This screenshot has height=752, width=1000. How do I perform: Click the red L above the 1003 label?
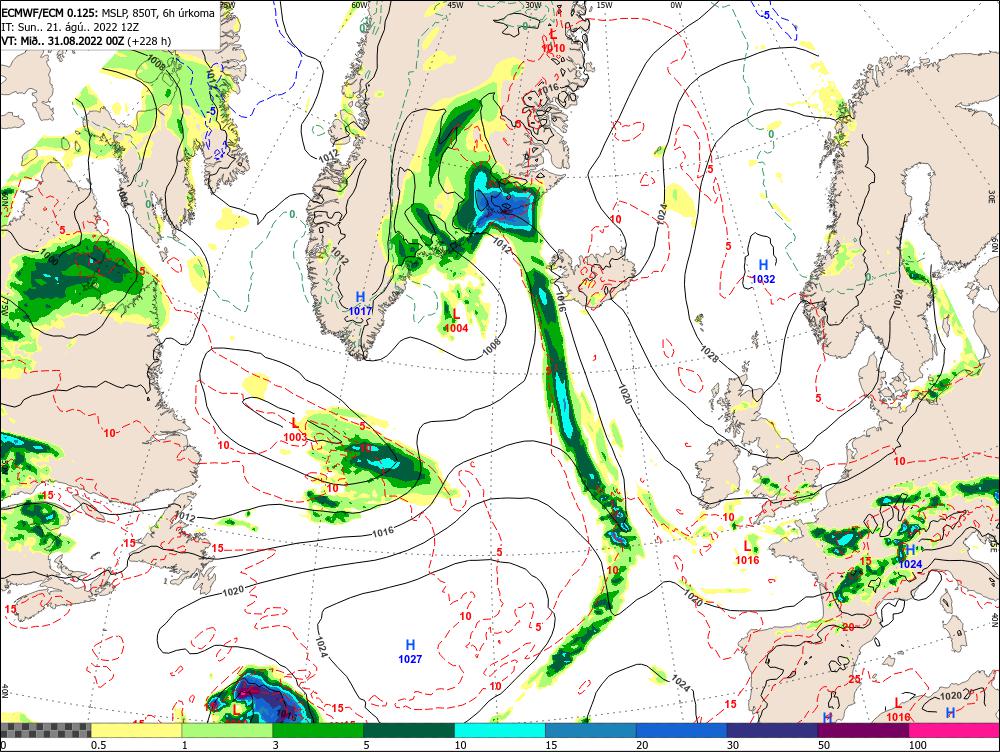(295, 423)
